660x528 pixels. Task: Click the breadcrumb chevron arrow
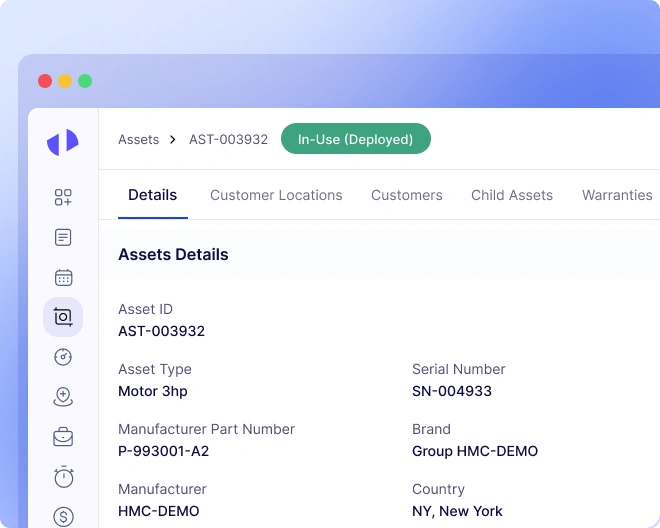pos(173,139)
